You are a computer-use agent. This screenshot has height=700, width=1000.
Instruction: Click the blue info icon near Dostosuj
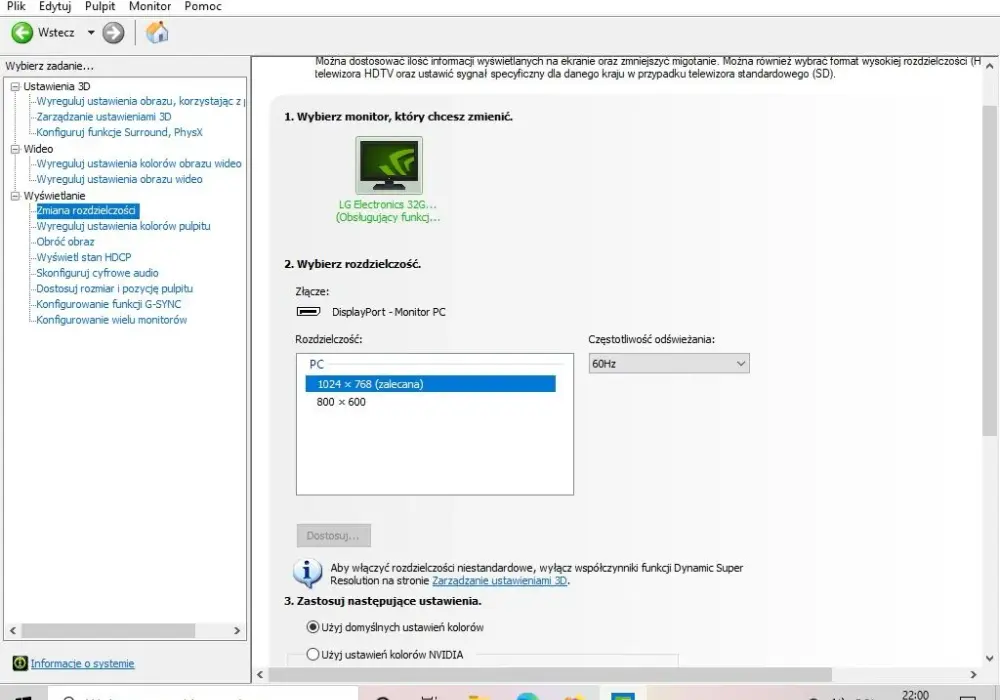pos(307,572)
